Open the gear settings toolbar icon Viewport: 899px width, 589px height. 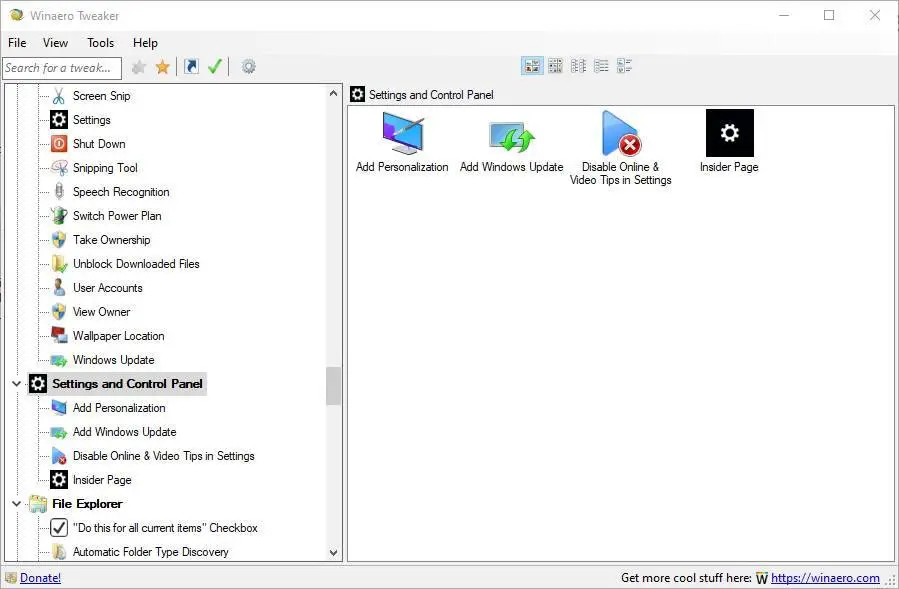(248, 67)
